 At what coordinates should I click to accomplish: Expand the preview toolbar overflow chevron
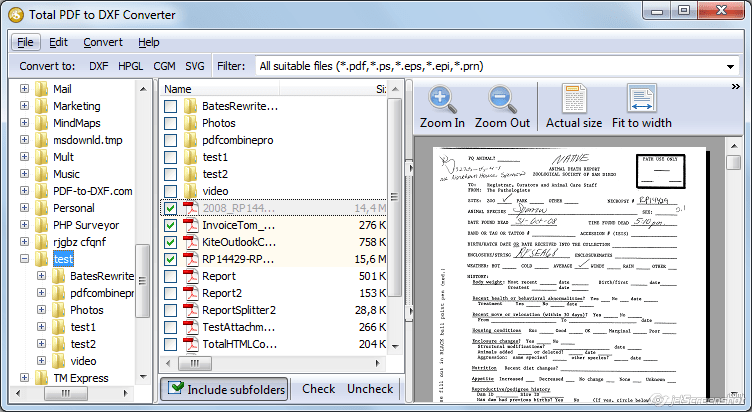[735, 86]
